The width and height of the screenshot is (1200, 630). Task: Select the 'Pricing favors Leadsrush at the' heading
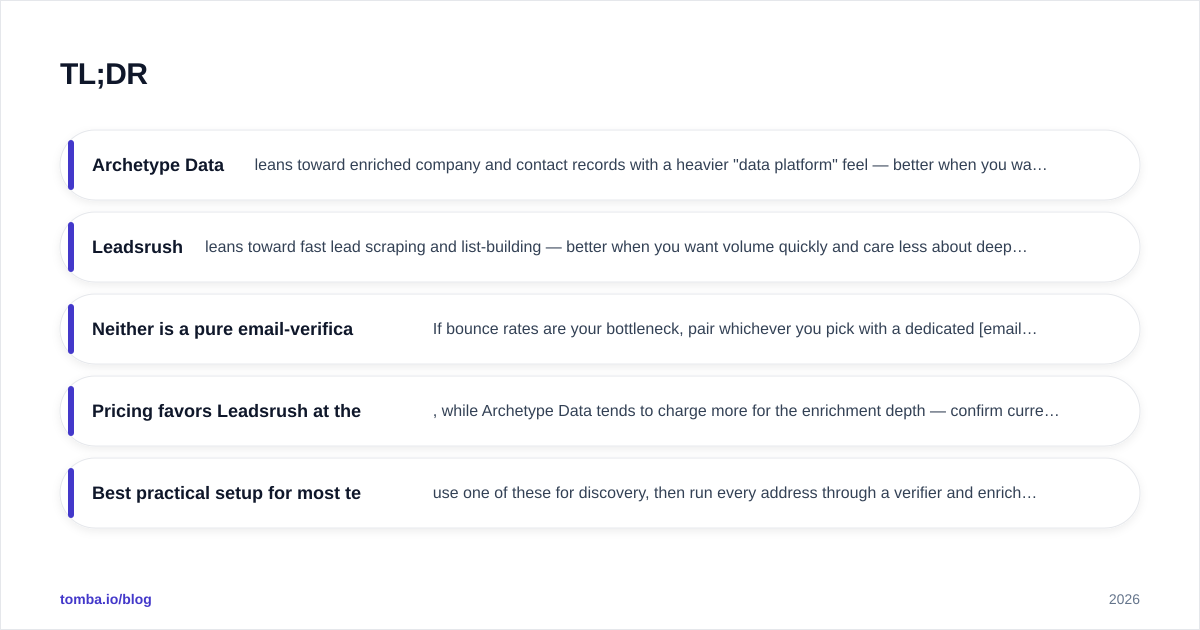pyautogui.click(x=226, y=411)
